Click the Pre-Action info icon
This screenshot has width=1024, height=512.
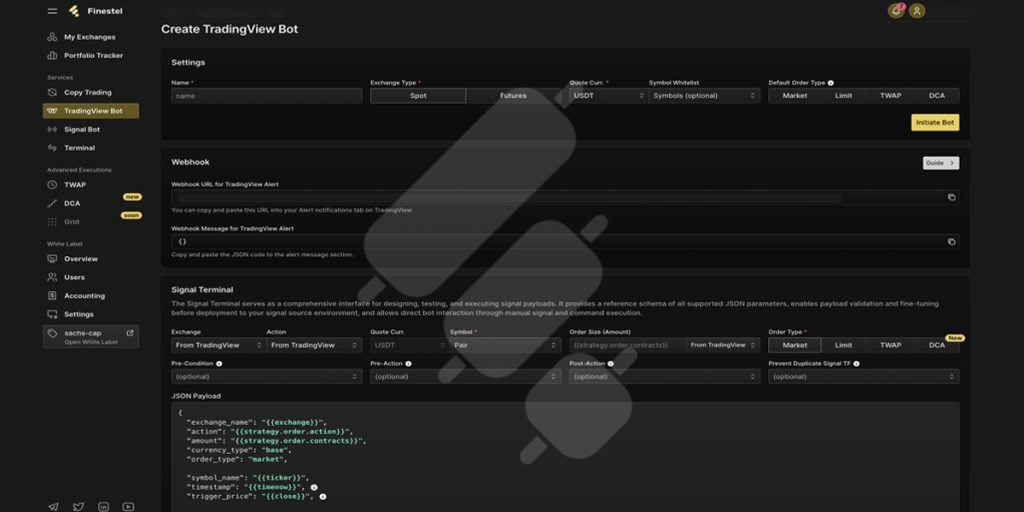[408, 364]
